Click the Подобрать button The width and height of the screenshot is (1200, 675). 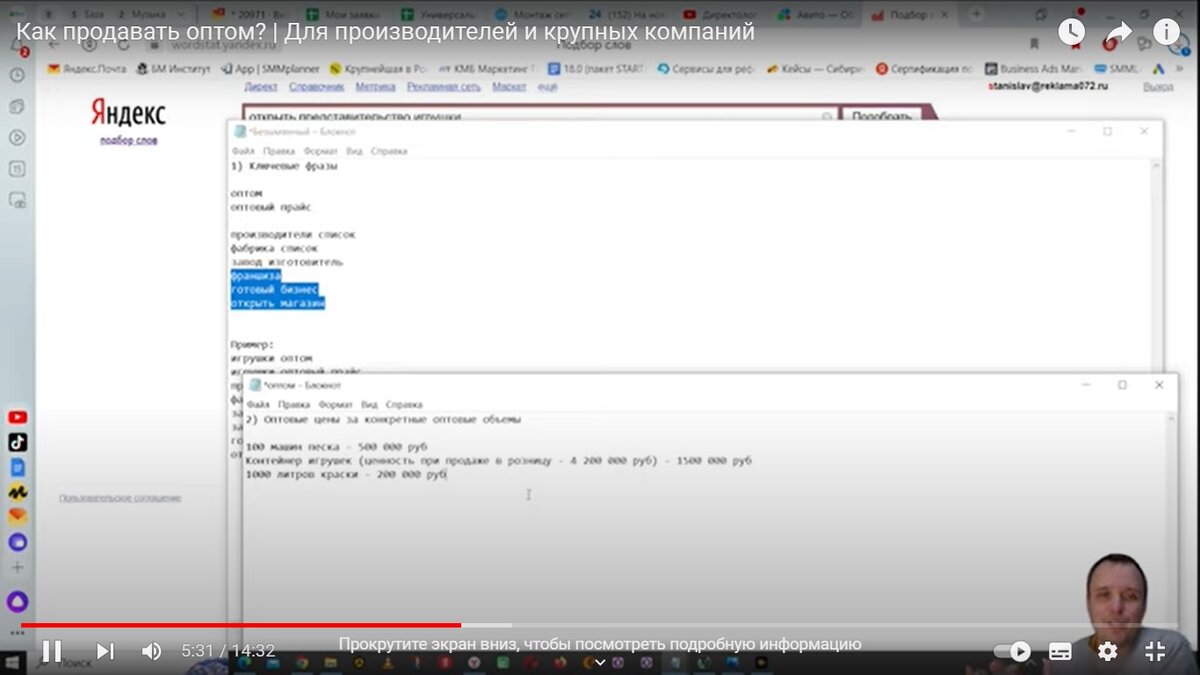click(881, 116)
